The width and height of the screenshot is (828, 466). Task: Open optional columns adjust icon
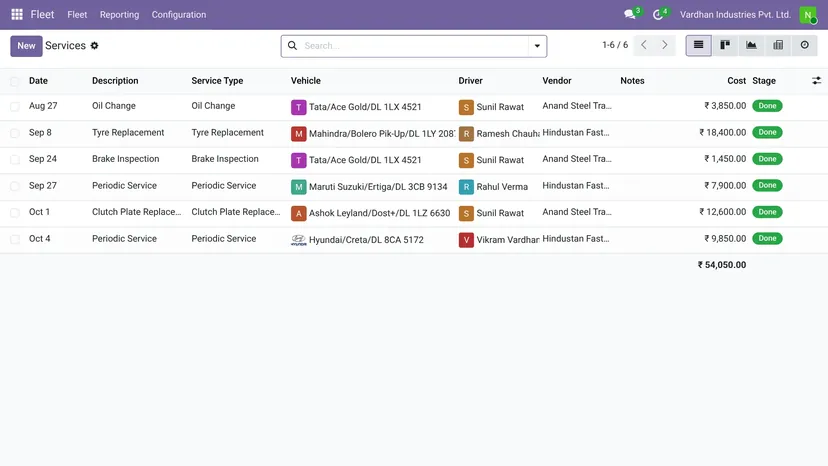pos(816,80)
